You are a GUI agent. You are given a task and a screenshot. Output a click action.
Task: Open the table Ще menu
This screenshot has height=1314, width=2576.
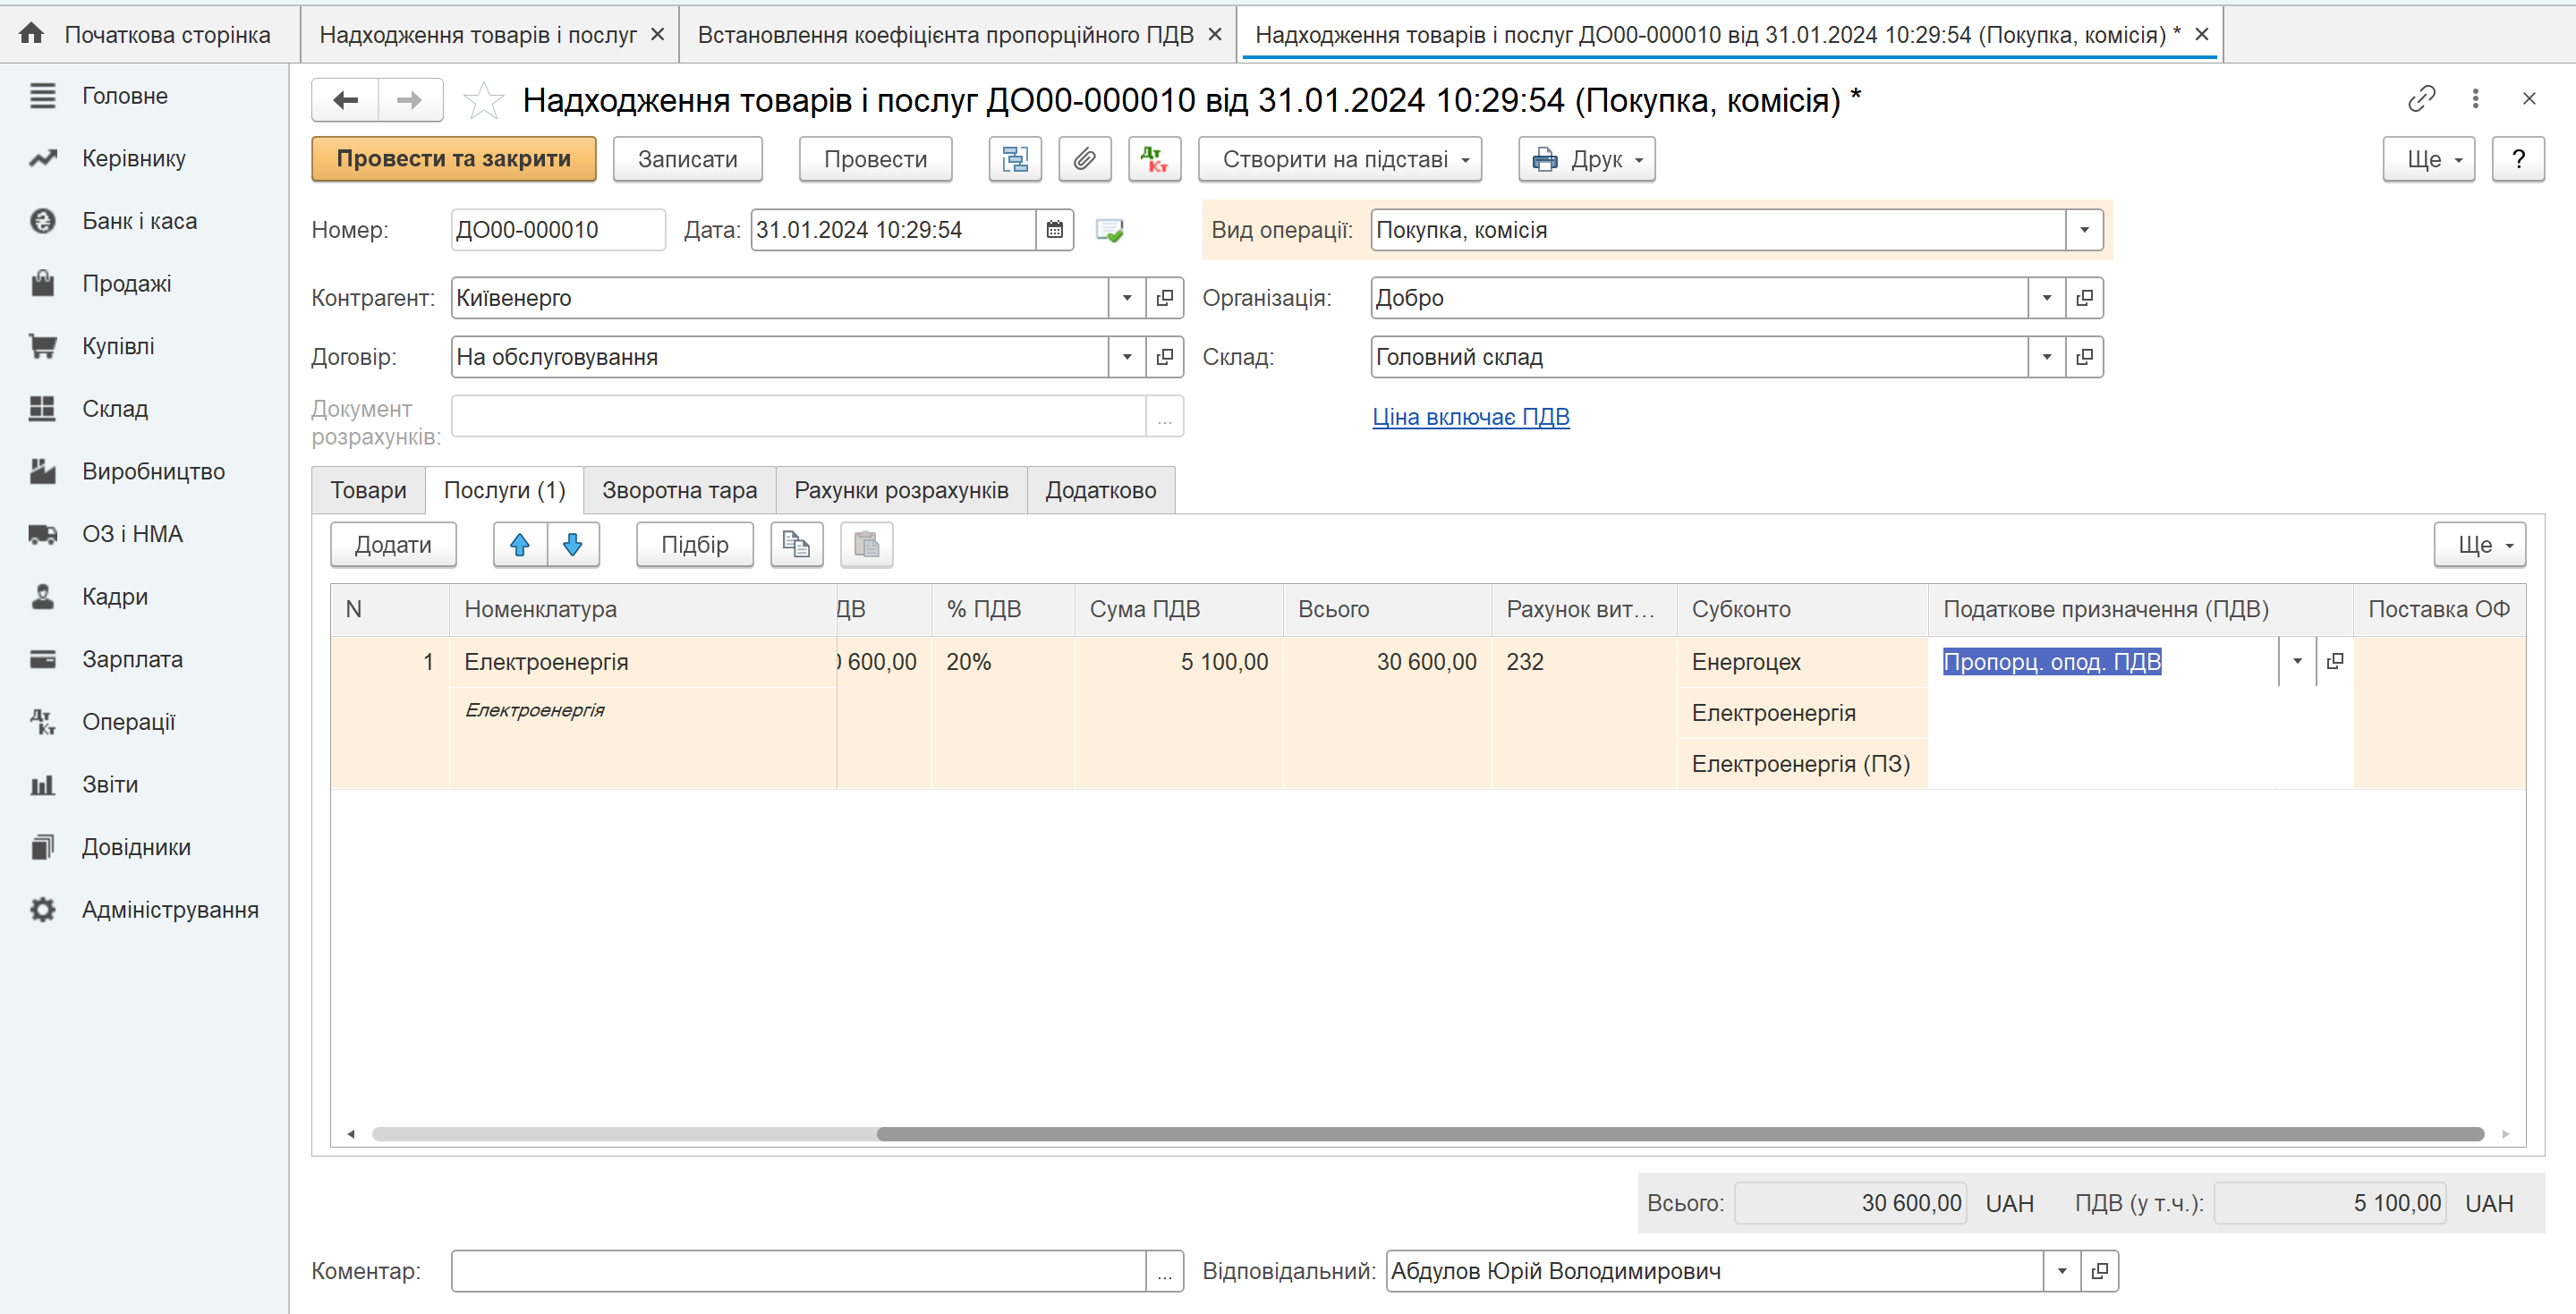pyautogui.click(x=2480, y=545)
